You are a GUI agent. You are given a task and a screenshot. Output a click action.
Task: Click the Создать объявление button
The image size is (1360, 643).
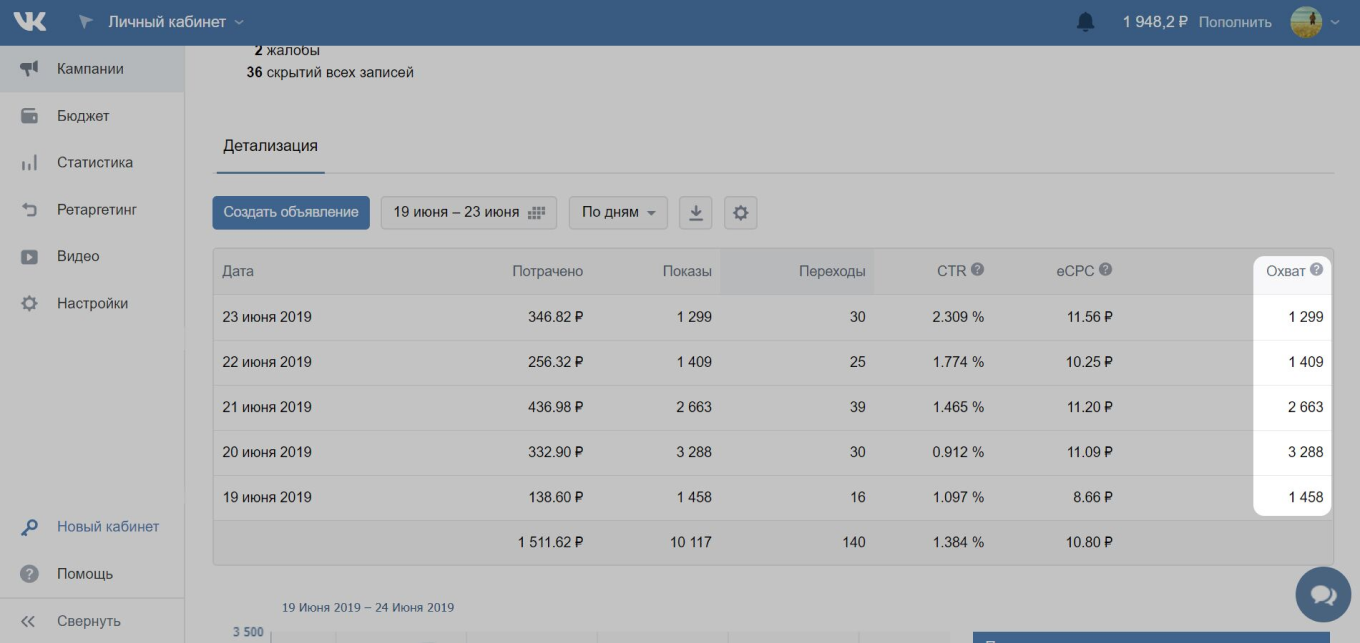click(291, 212)
